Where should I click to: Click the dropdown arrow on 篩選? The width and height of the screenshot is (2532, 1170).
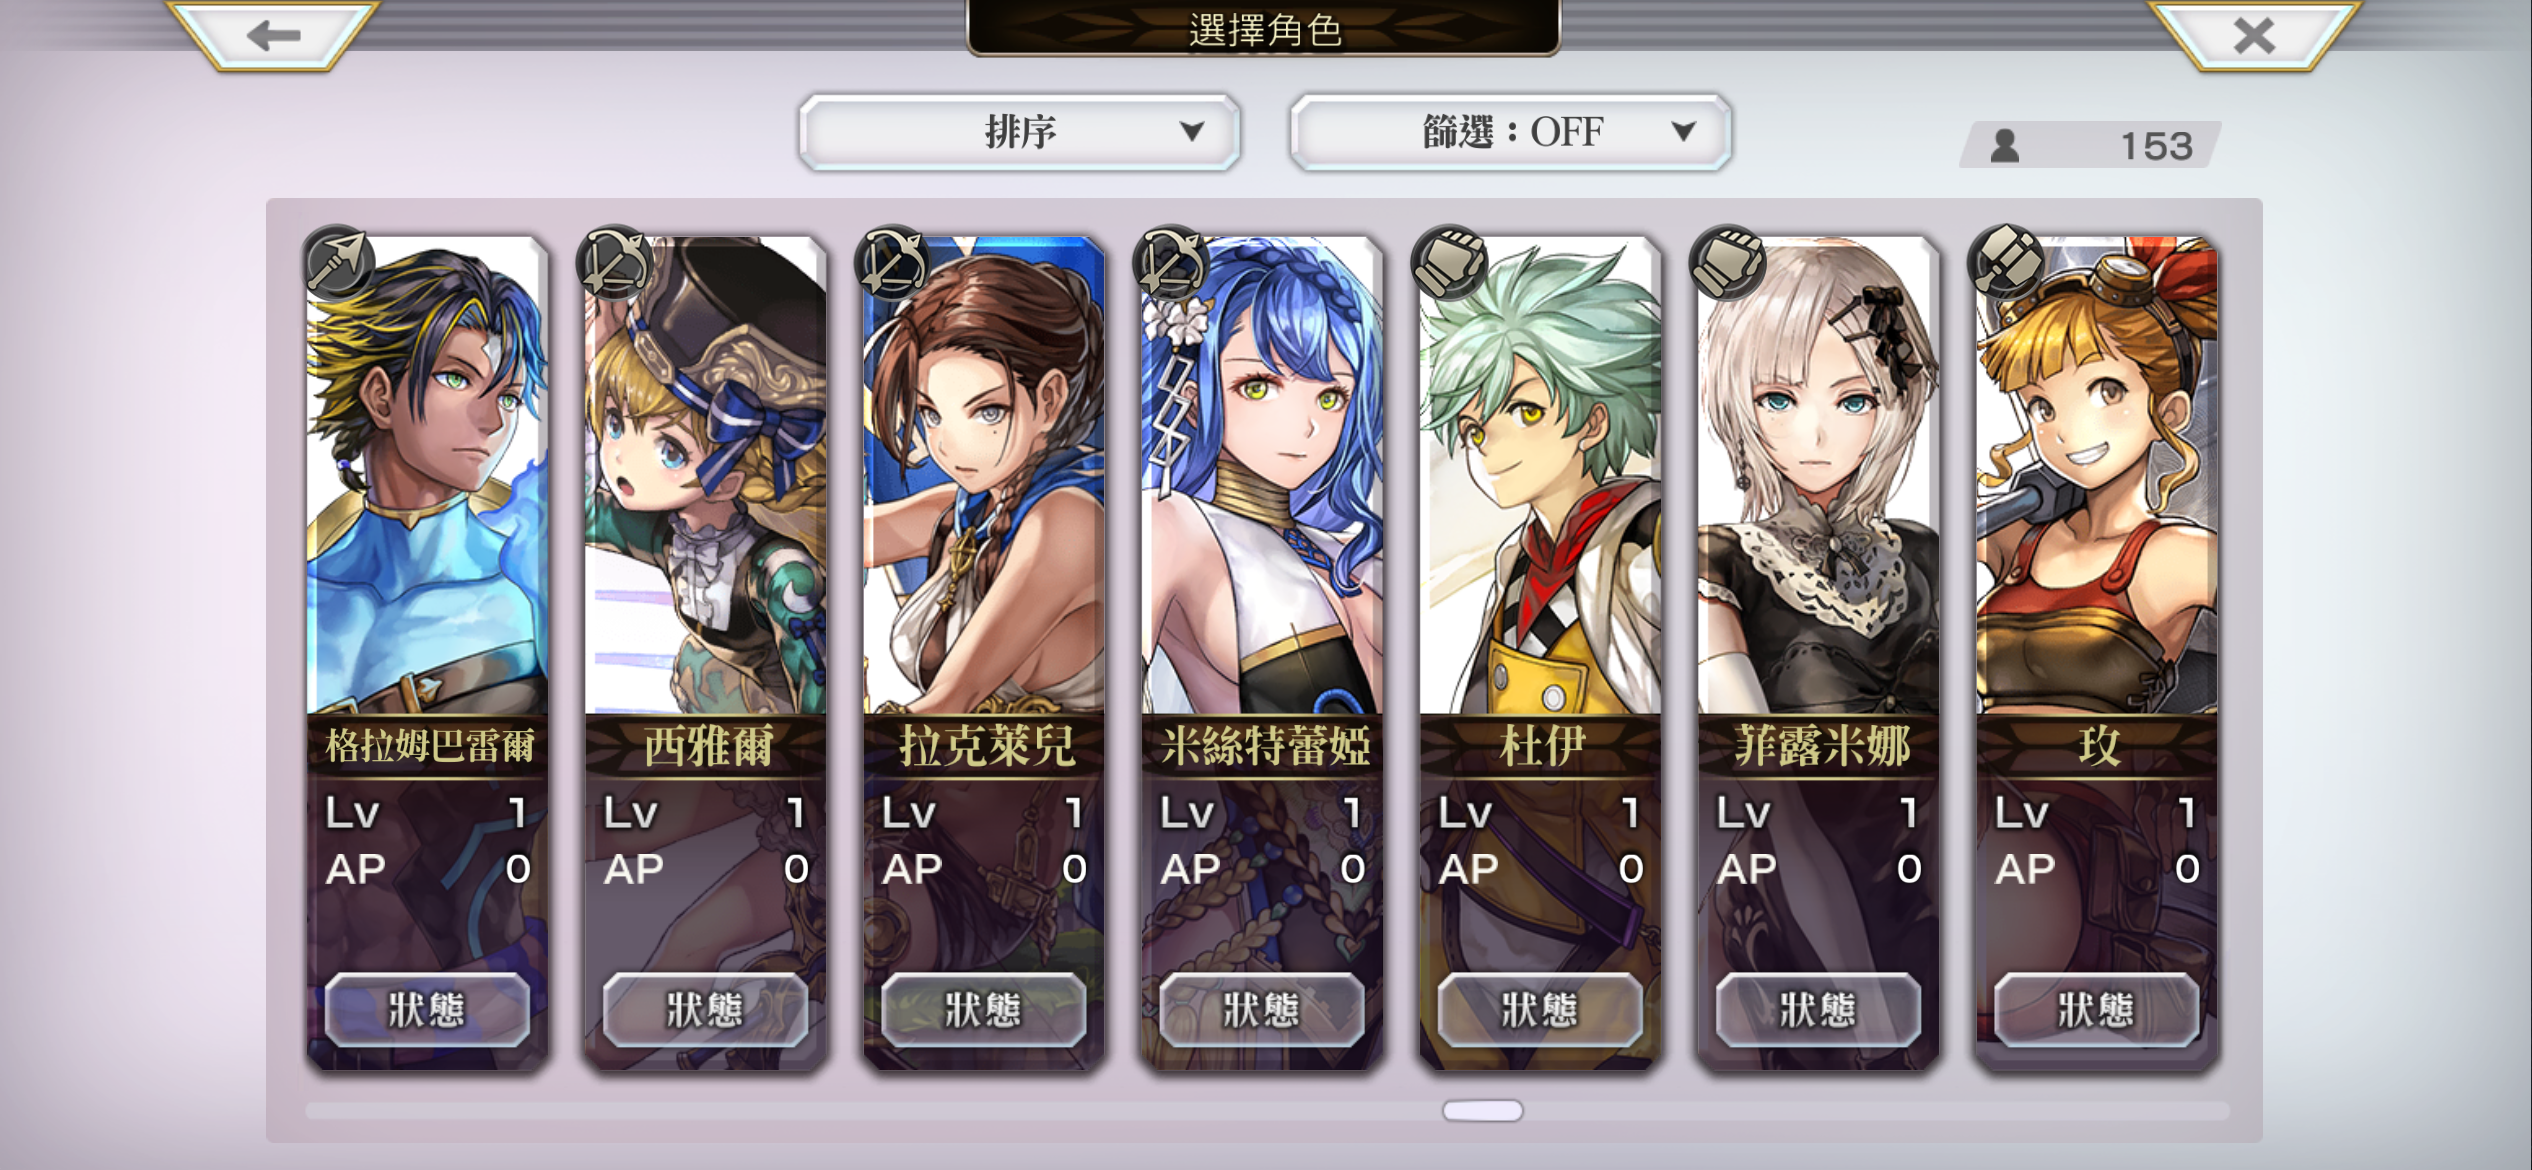pos(1684,131)
